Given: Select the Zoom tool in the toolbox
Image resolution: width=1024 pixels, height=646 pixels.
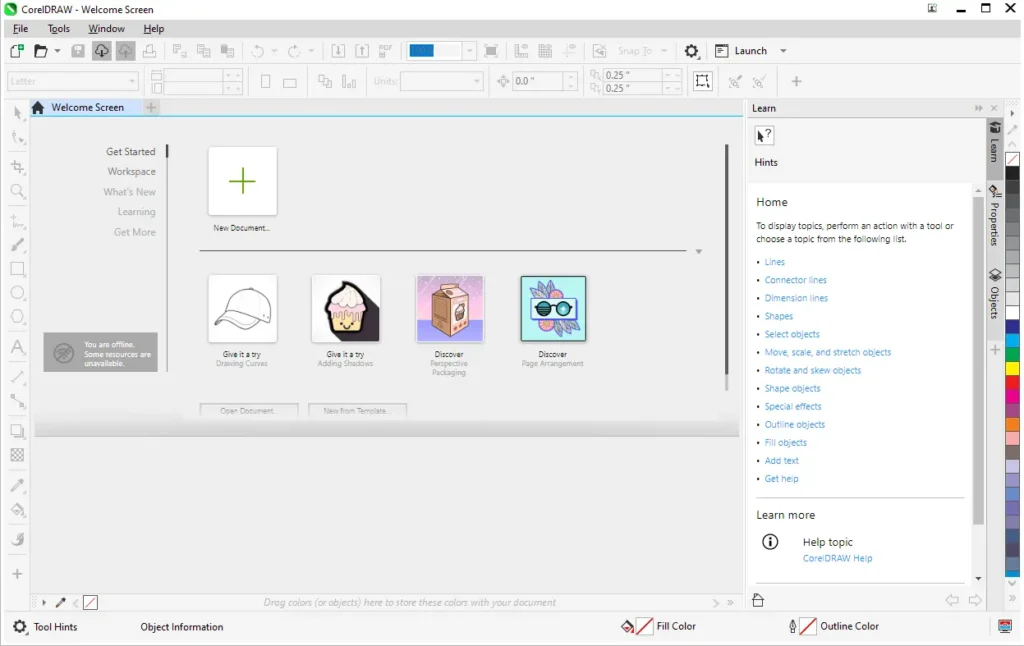Looking at the screenshot, I should (x=17, y=190).
